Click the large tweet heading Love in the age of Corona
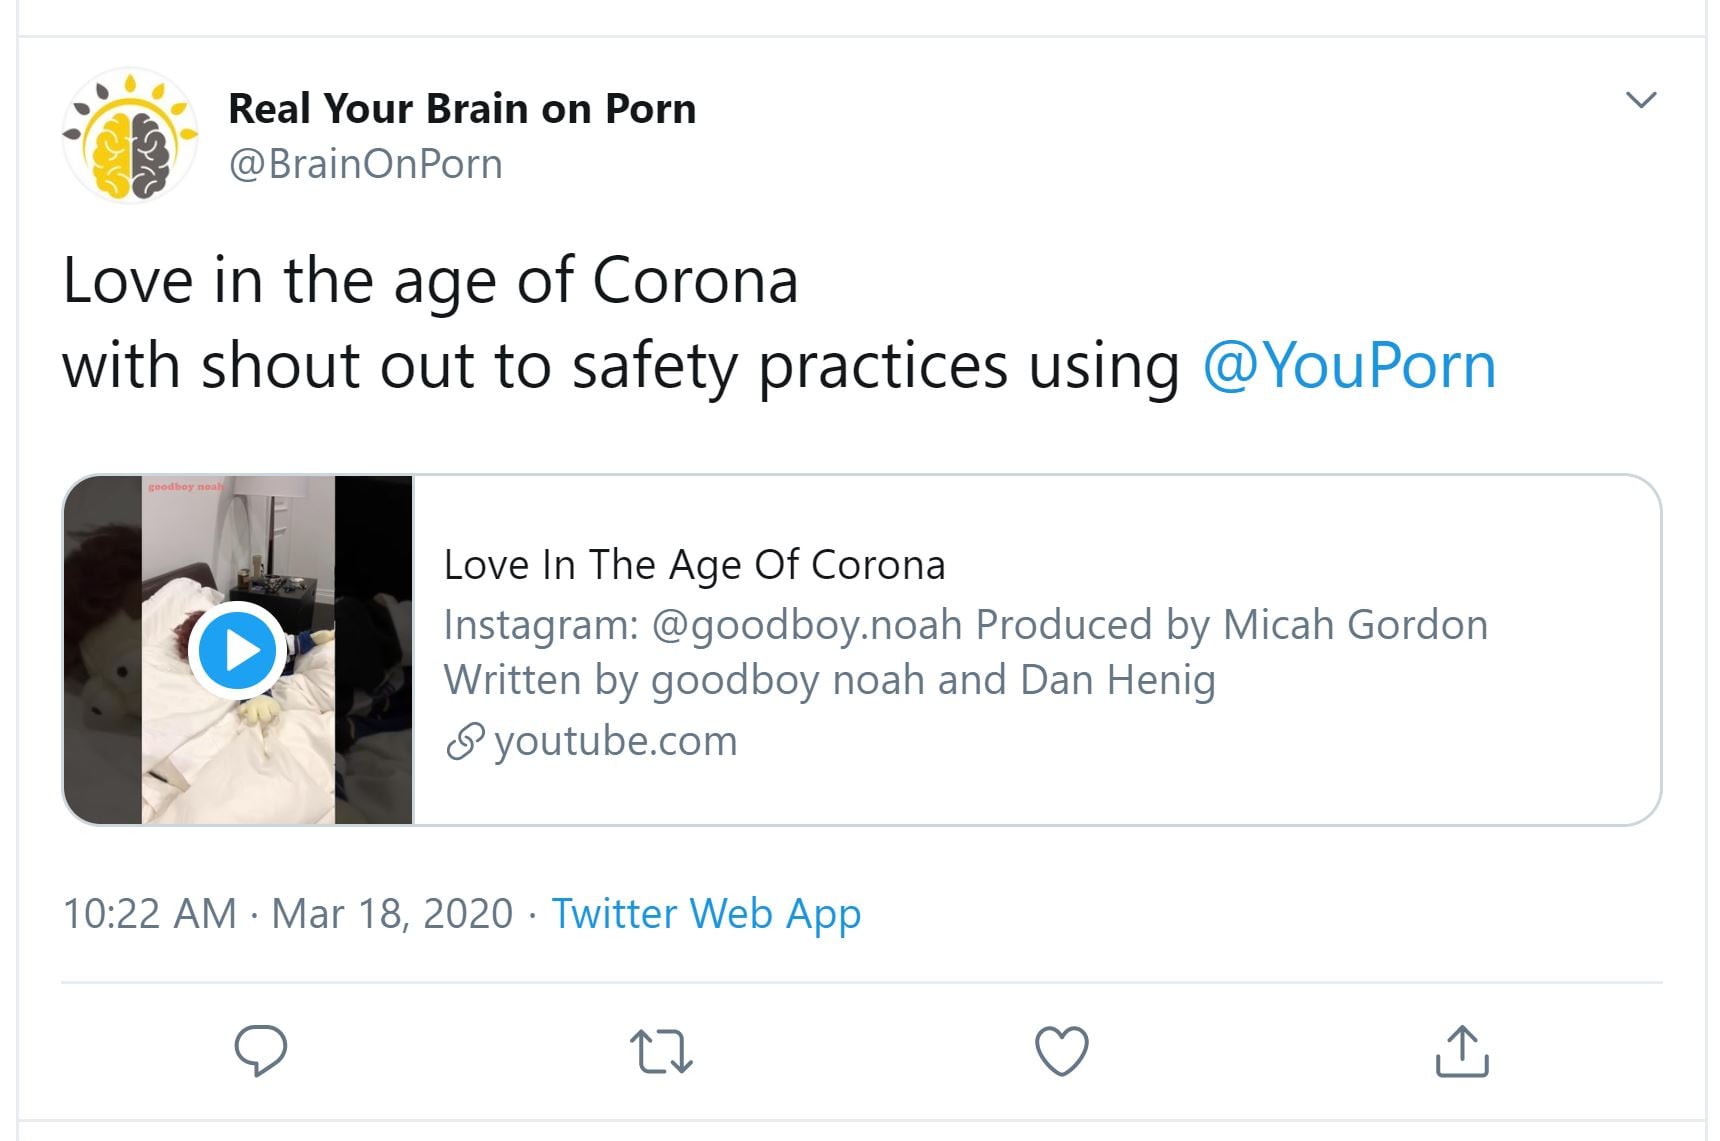Image resolution: width=1720 pixels, height=1141 pixels. [x=430, y=280]
